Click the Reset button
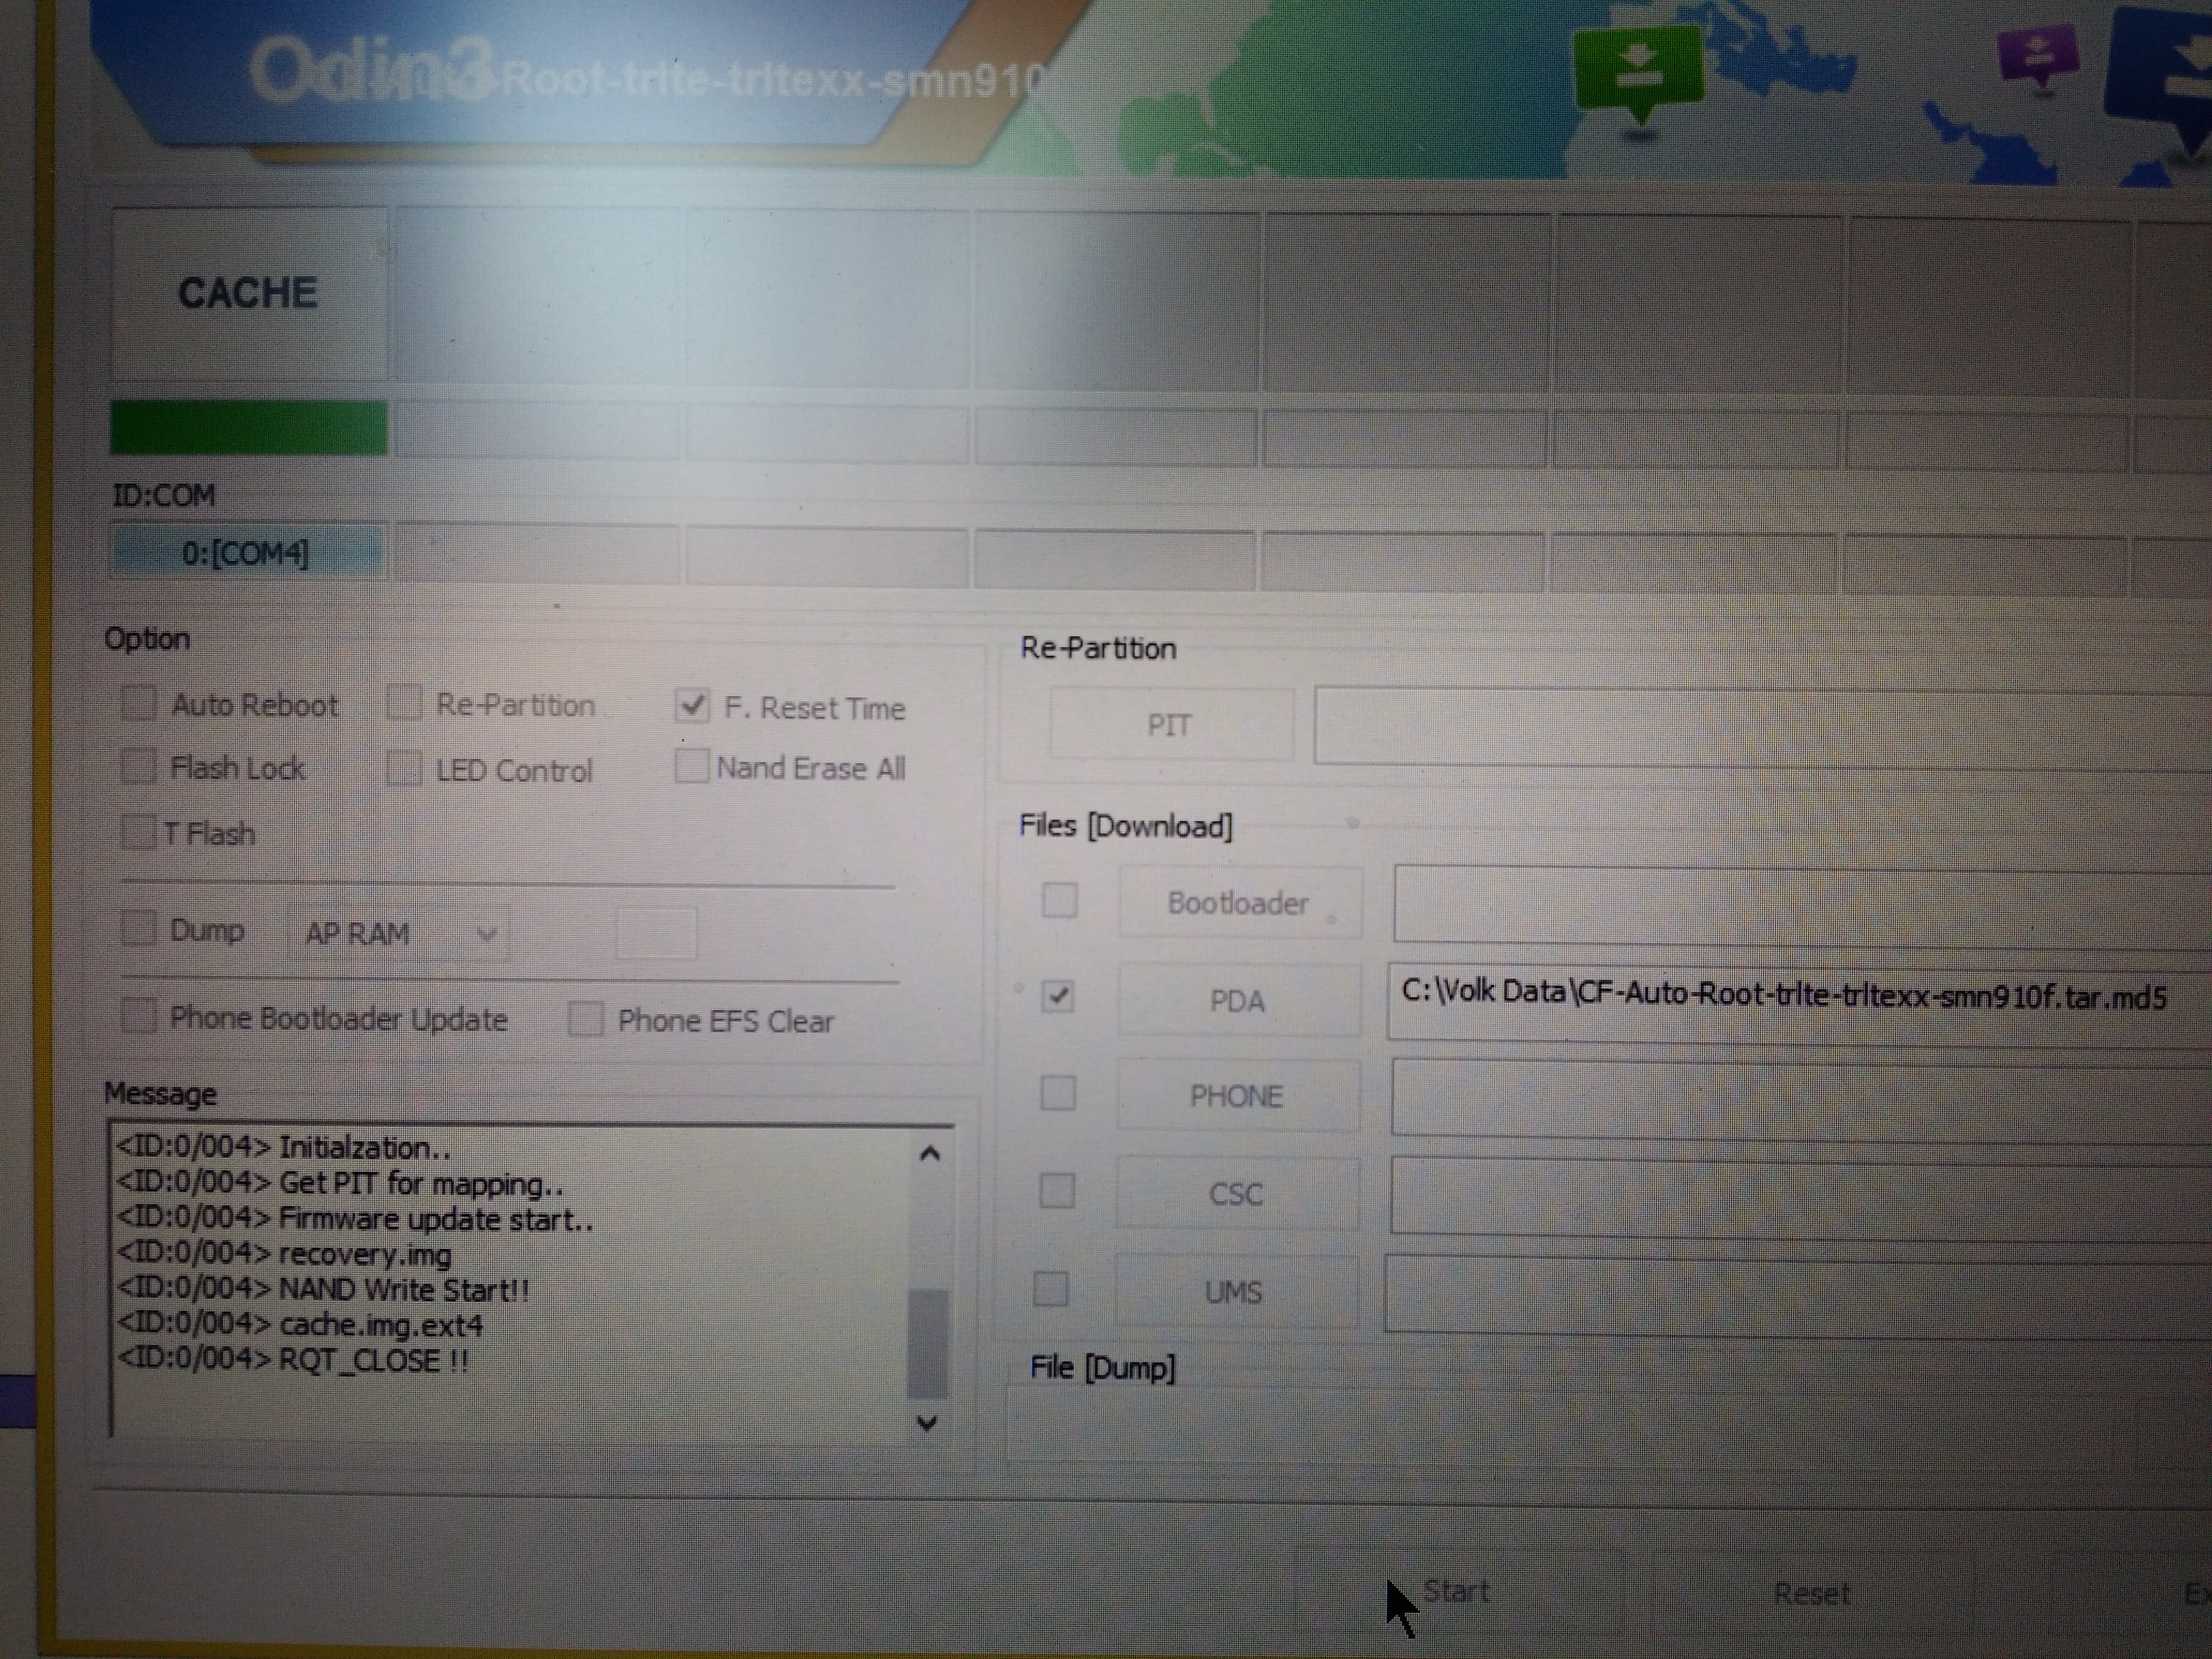This screenshot has height=1659, width=2212. pos(1811,1593)
